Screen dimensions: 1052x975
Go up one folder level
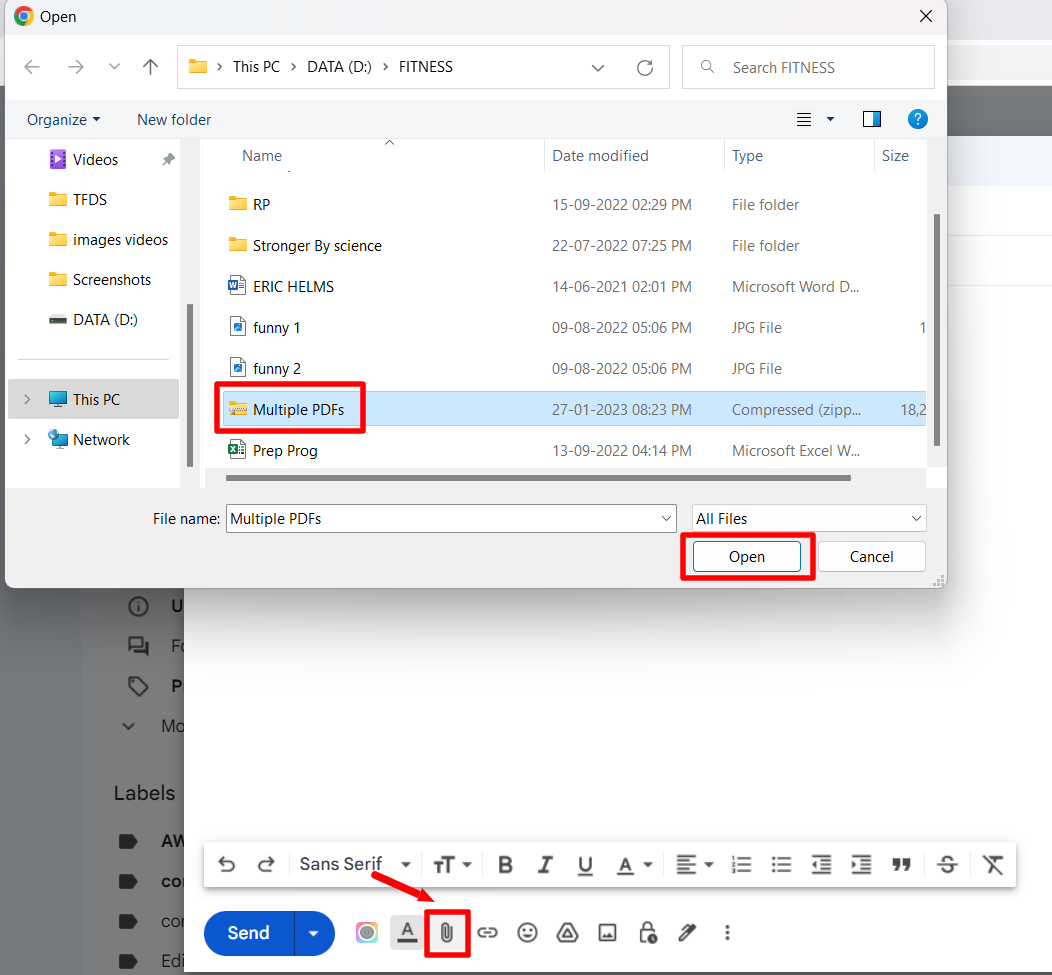pos(150,66)
